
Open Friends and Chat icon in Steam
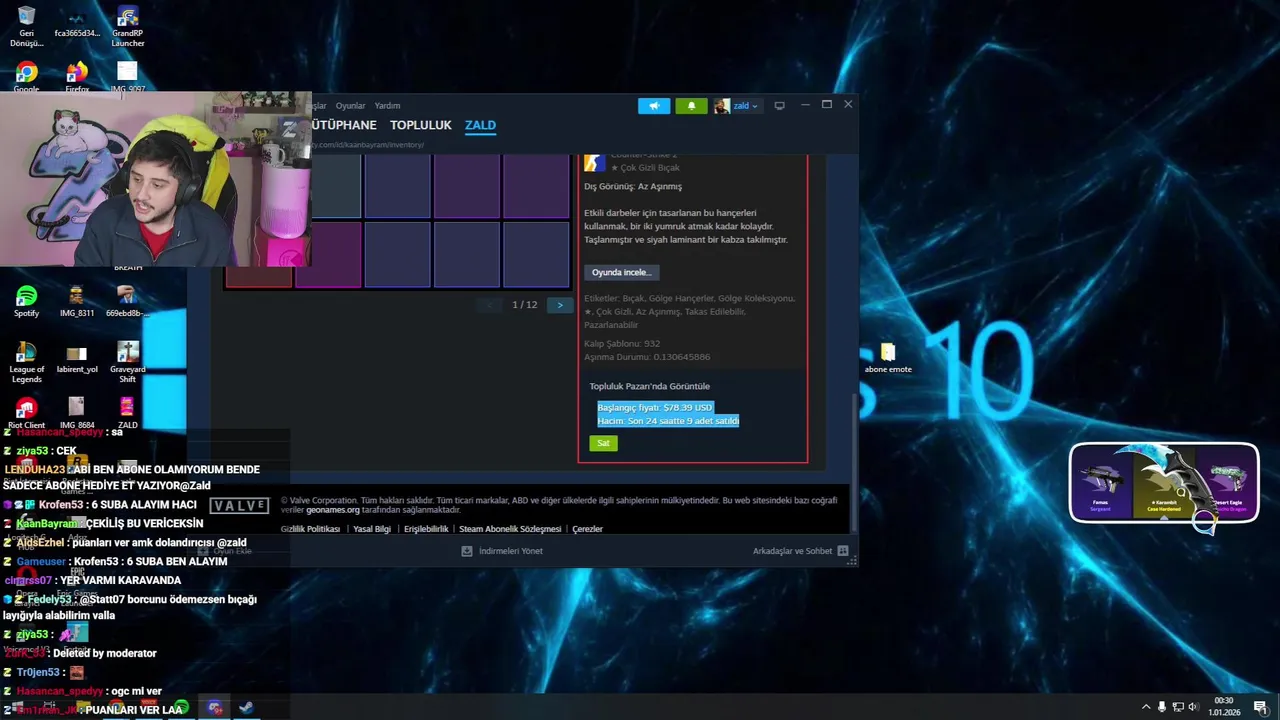(x=843, y=551)
